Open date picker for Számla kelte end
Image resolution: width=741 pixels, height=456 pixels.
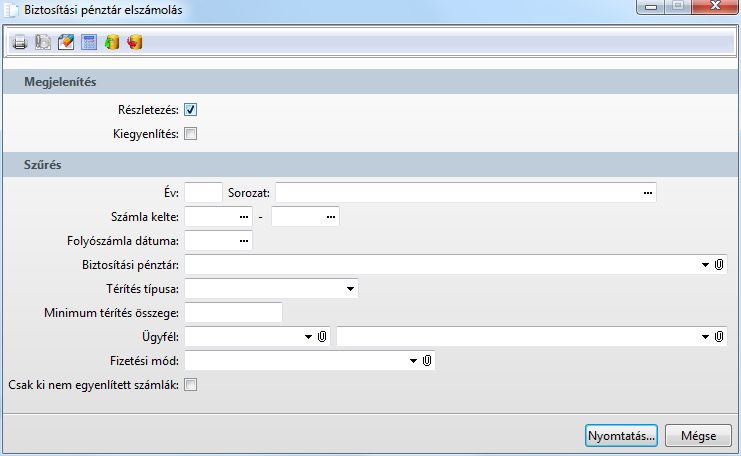pyautogui.click(x=331, y=217)
